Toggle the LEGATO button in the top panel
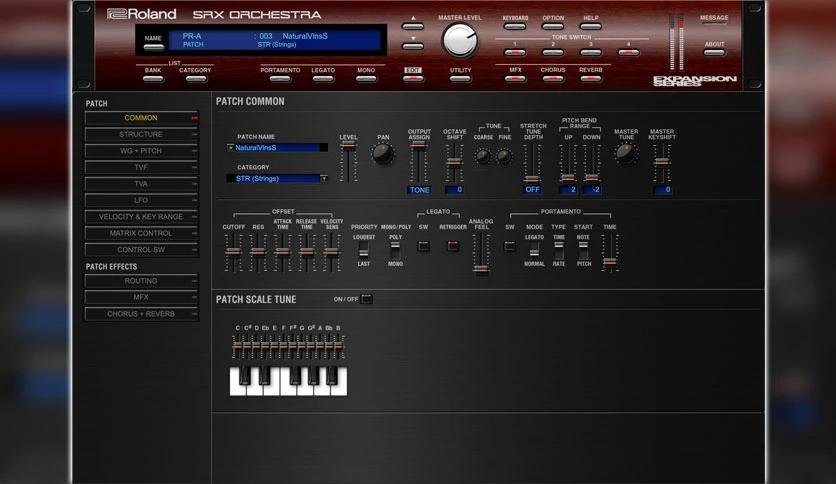 tap(323, 78)
